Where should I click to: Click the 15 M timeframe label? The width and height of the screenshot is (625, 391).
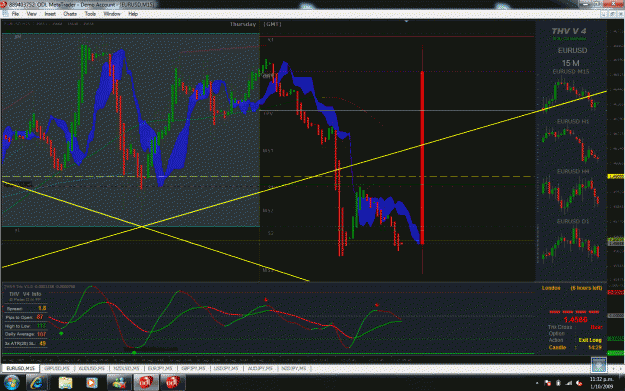[x=571, y=63]
